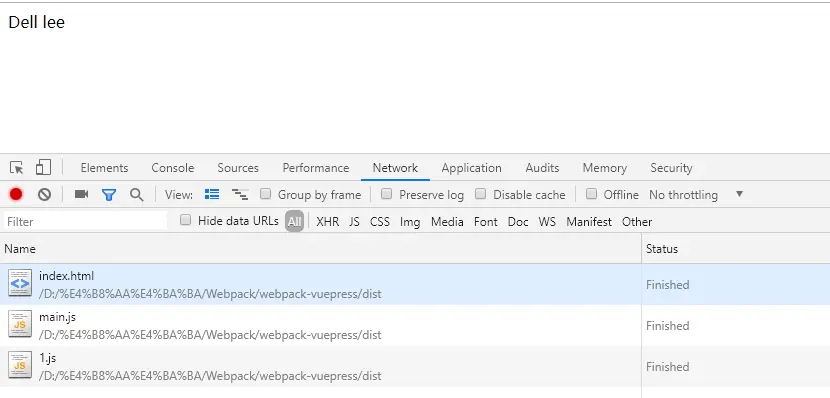Clear network log with the clear icon
The height and width of the screenshot is (398, 830).
(44, 194)
